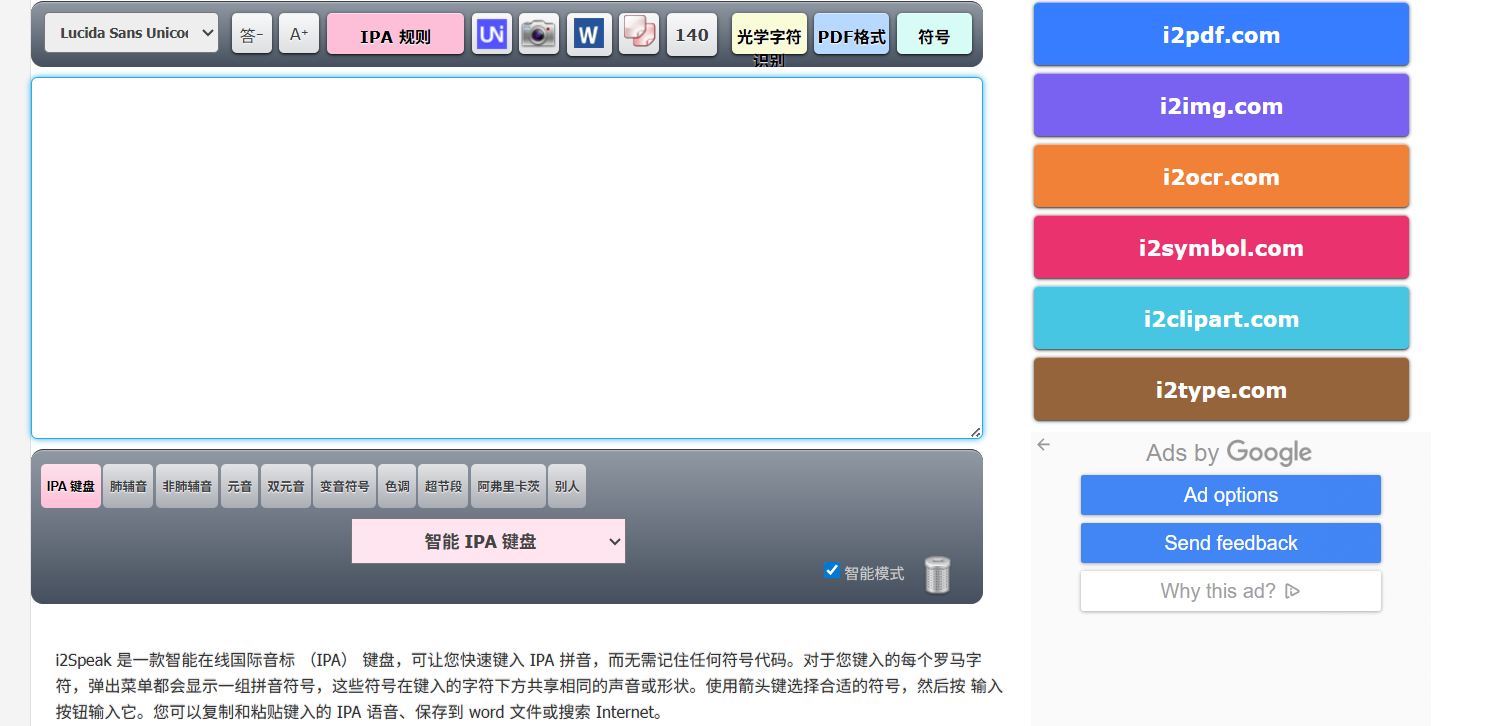Switch to the 肺辅音 tab
The height and width of the screenshot is (726, 1490).
click(x=128, y=486)
